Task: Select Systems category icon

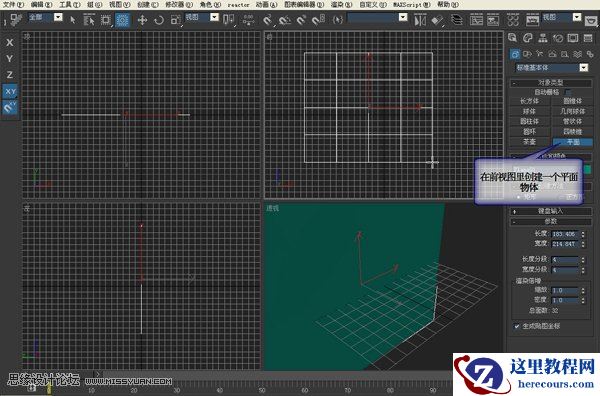Action: (x=590, y=54)
